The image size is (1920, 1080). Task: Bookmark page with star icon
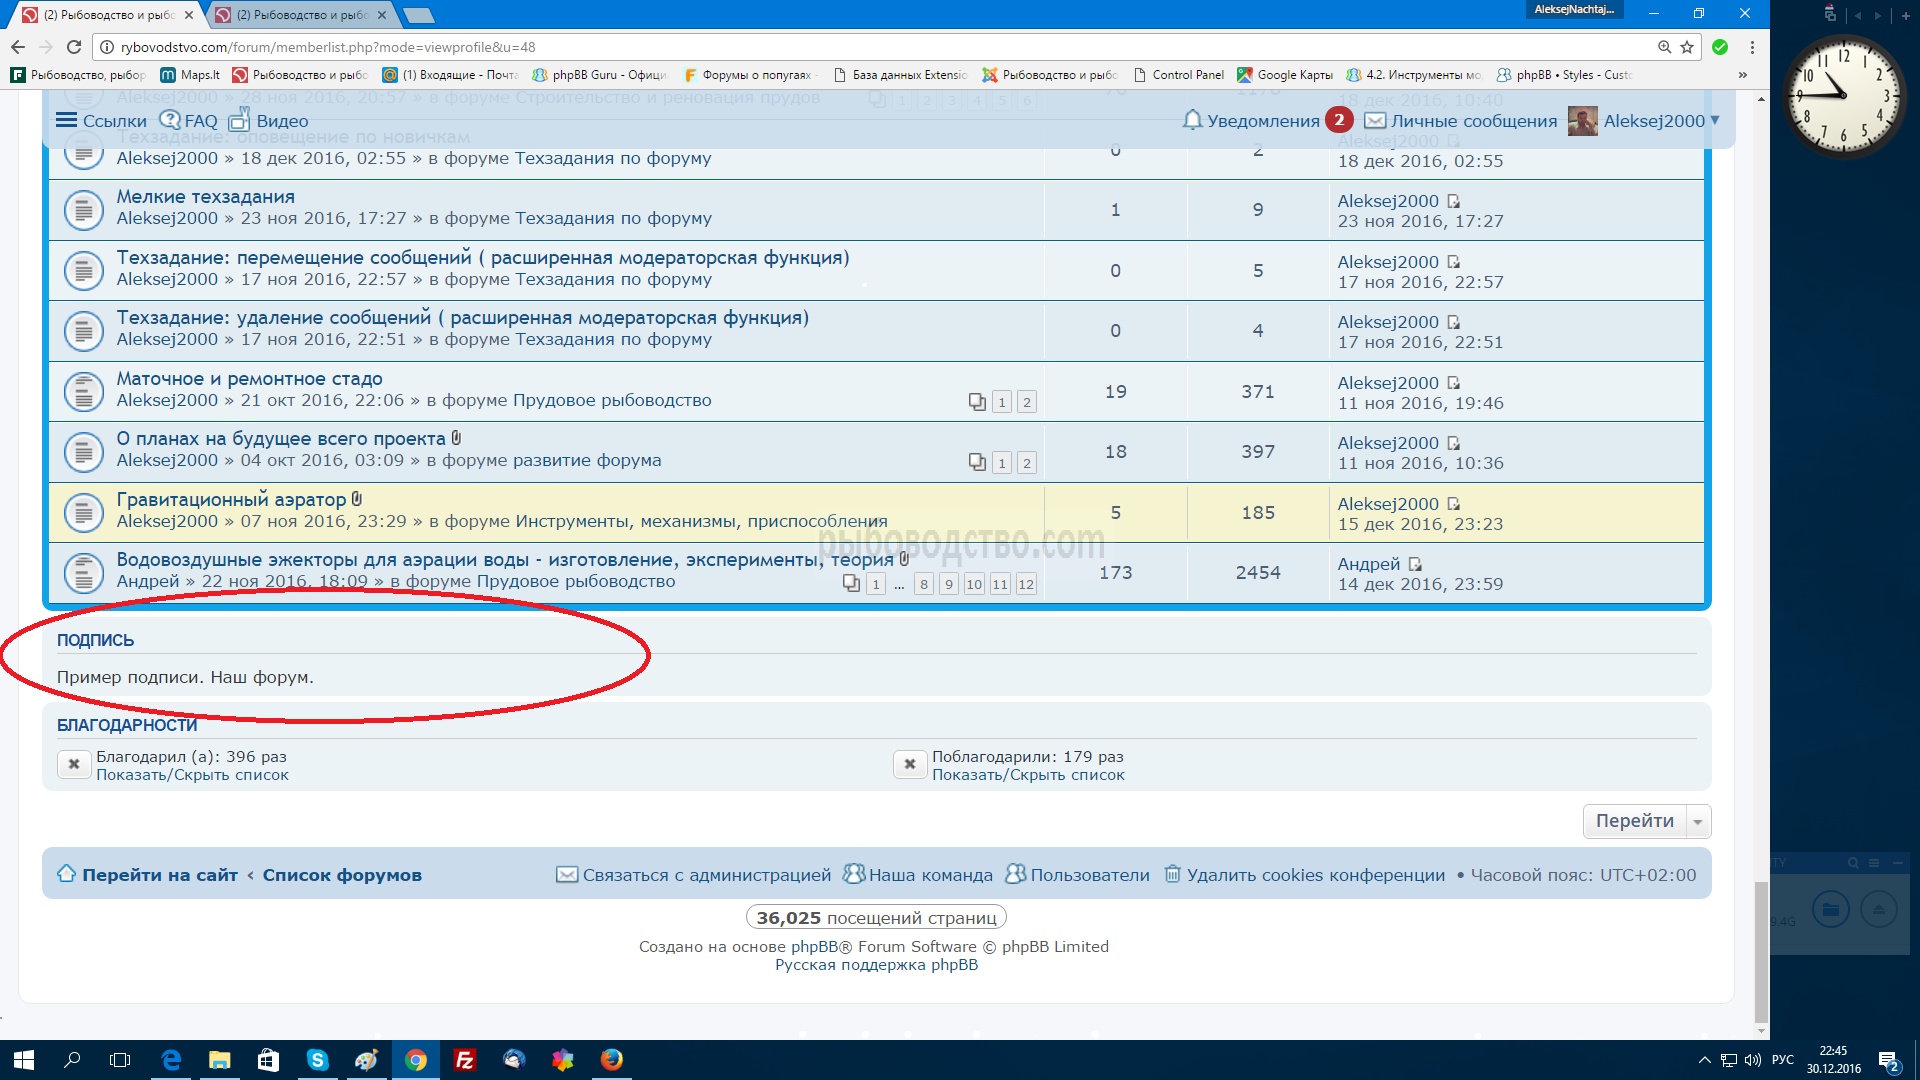pos(1687,47)
